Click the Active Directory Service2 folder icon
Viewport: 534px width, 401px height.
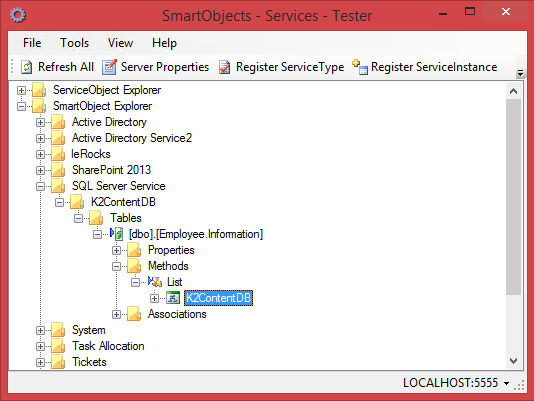click(x=58, y=138)
